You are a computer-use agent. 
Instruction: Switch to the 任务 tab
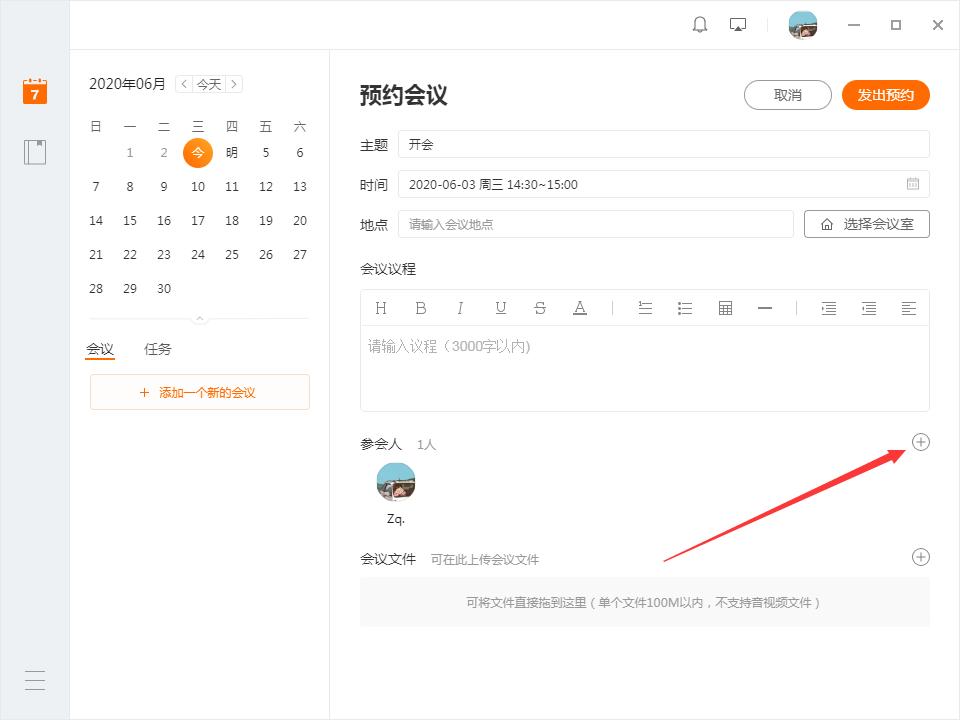[x=158, y=349]
